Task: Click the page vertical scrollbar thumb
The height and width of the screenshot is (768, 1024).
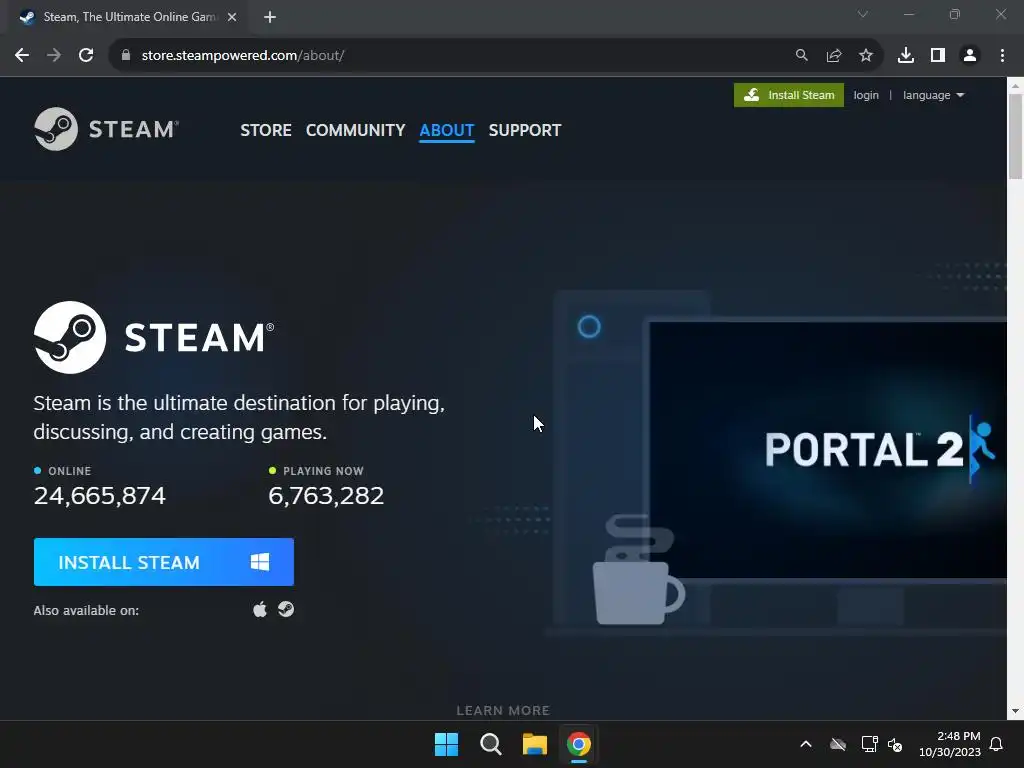Action: (x=1015, y=136)
